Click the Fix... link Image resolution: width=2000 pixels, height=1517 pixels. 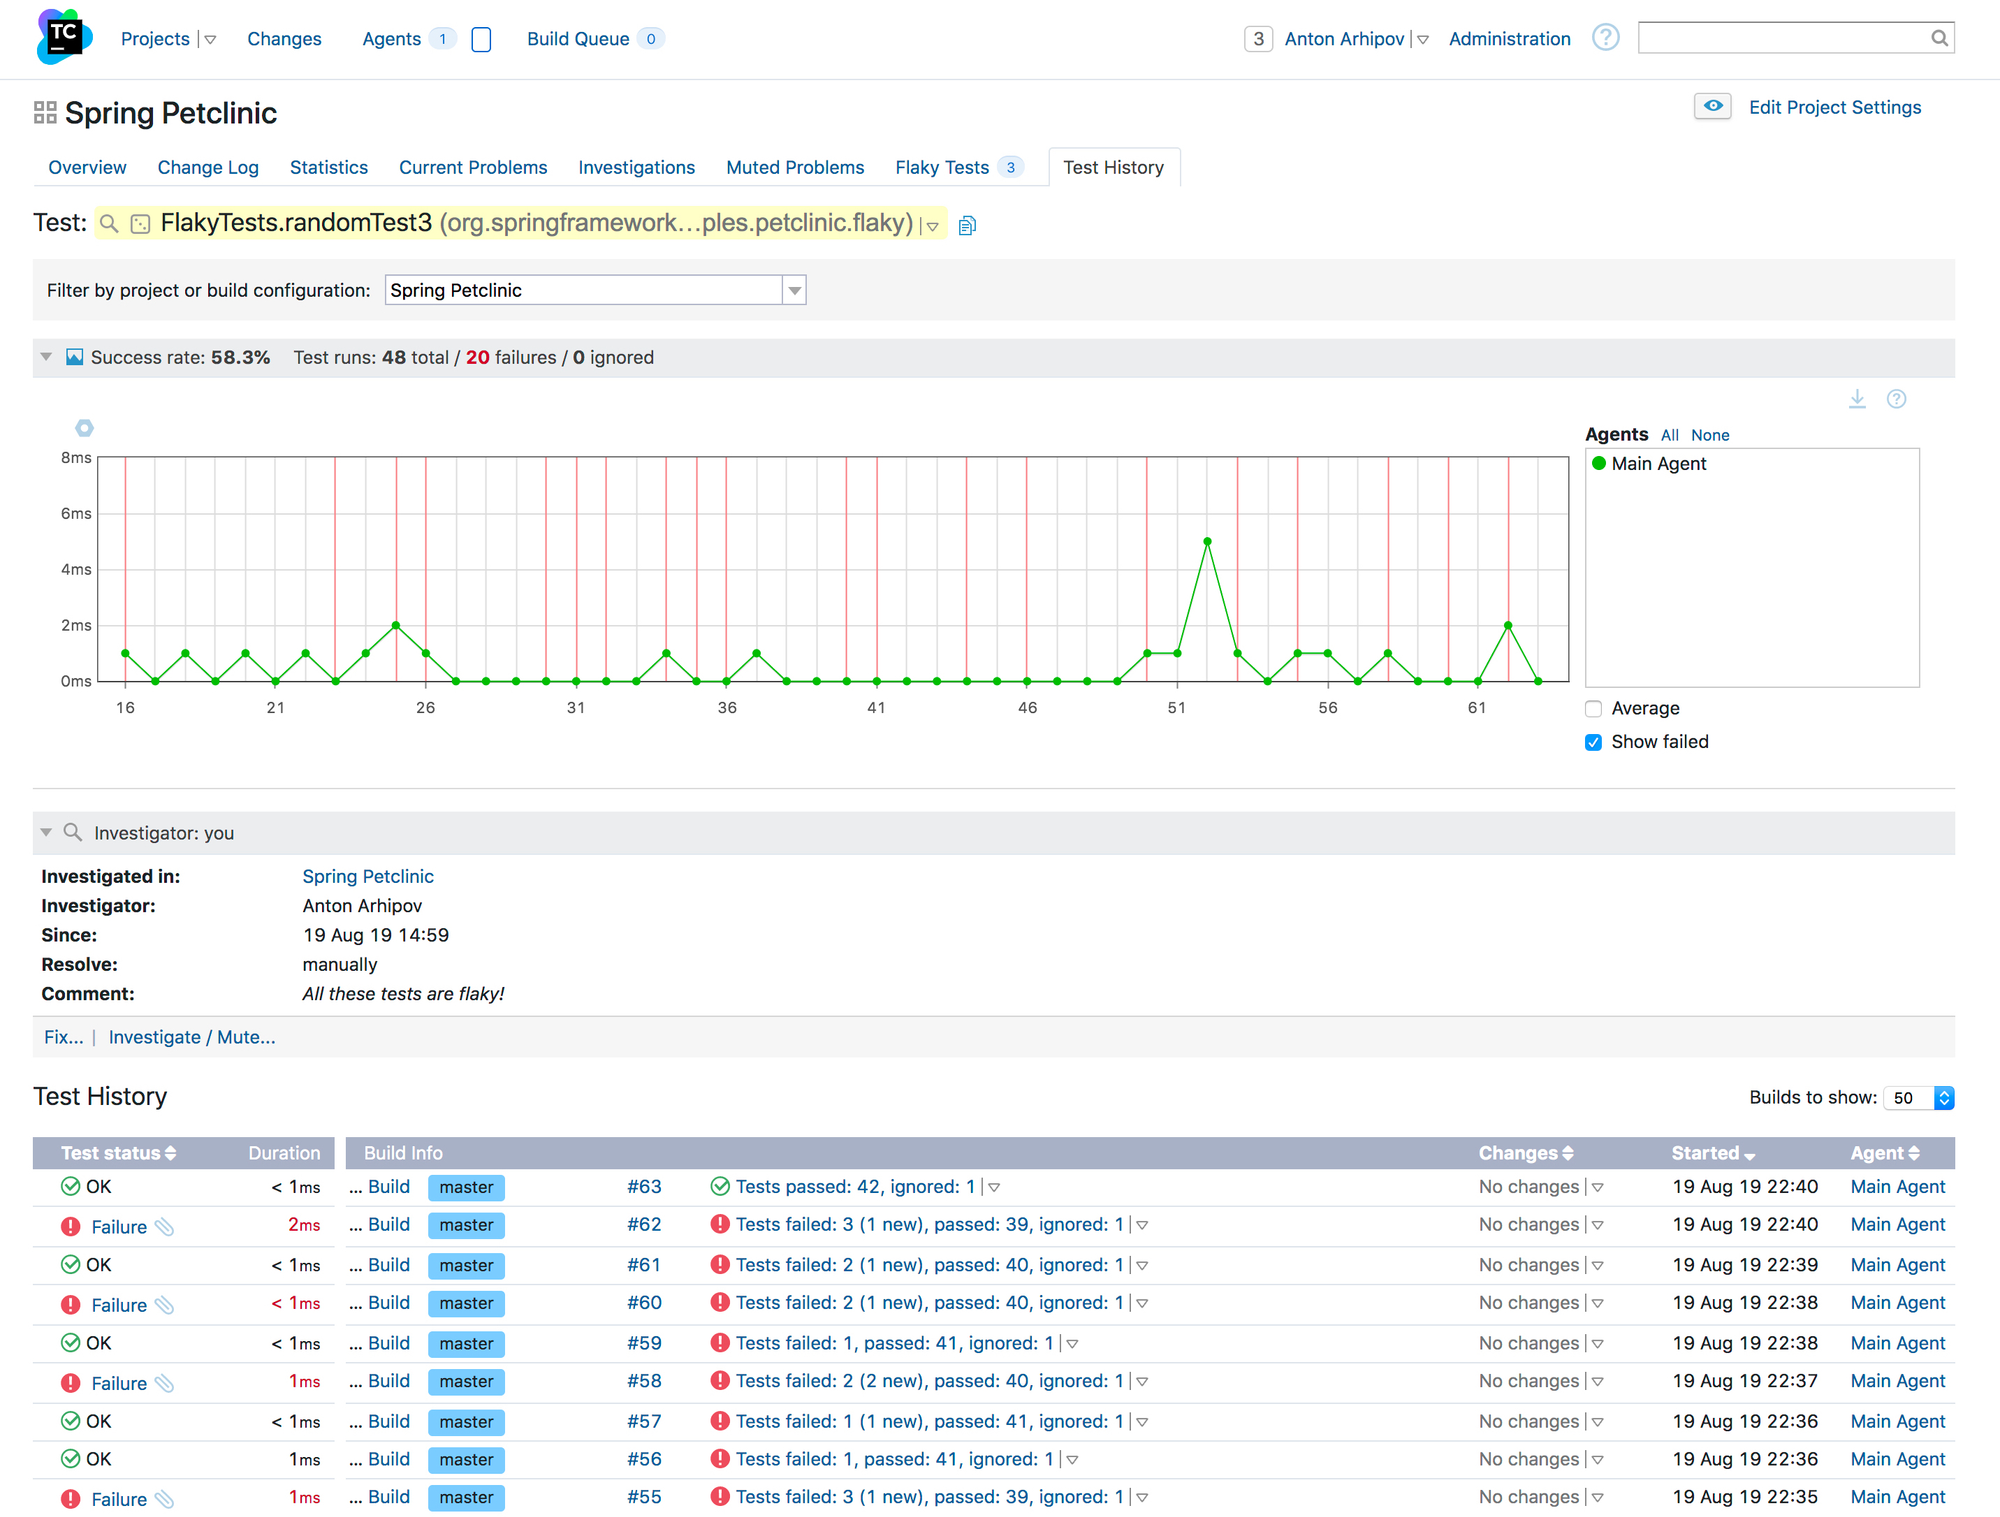pyautogui.click(x=63, y=1037)
